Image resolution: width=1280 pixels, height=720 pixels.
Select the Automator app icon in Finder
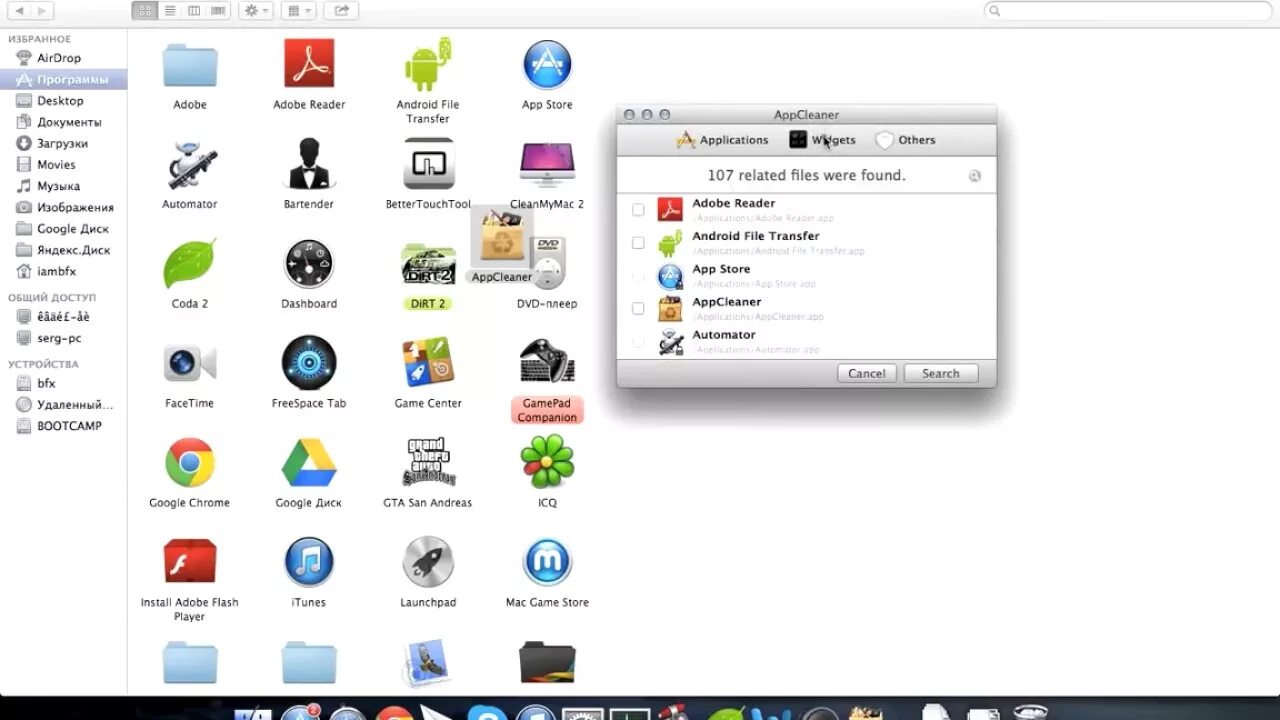(190, 164)
